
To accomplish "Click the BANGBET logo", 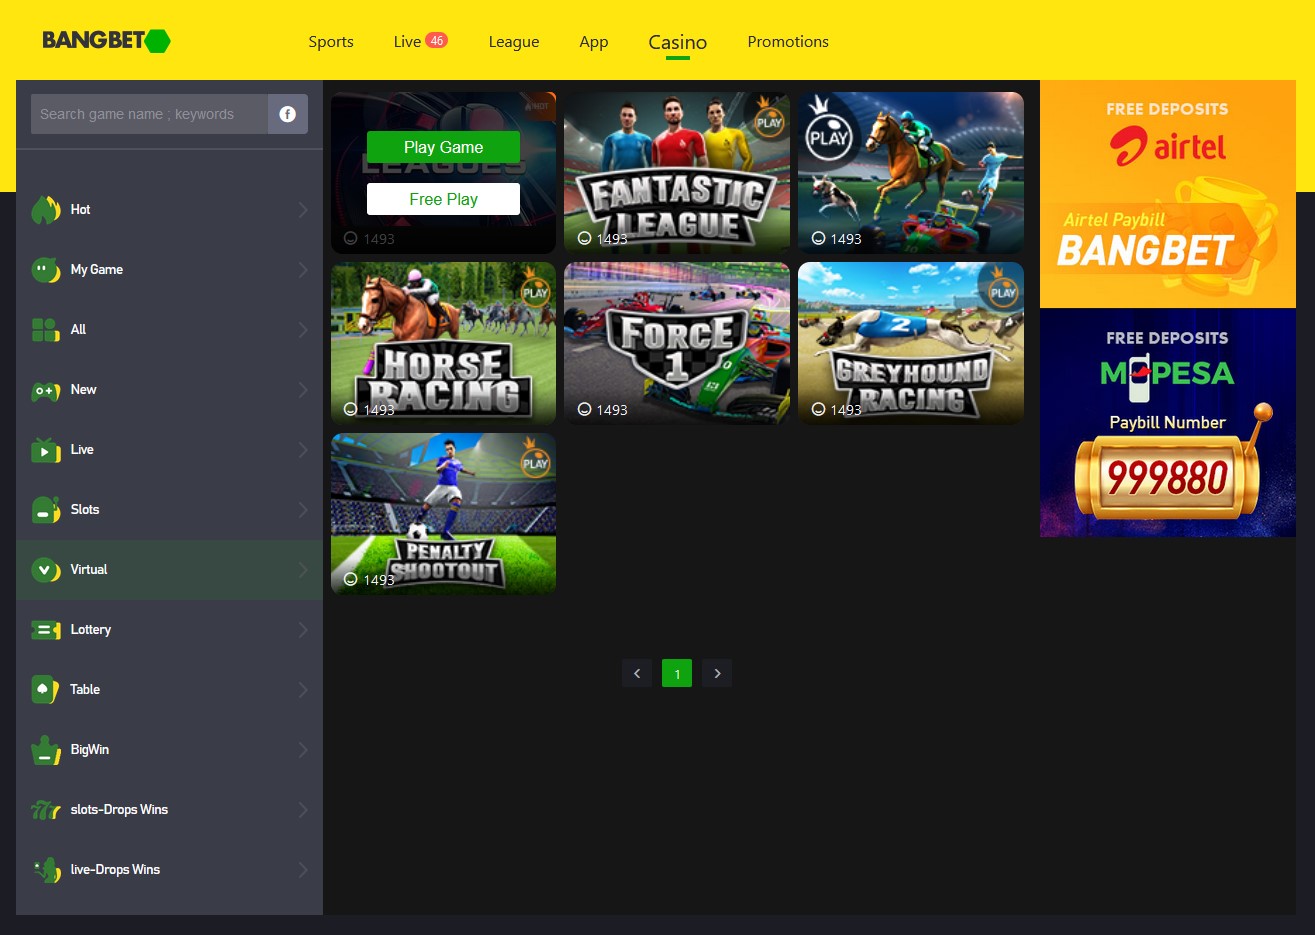I will (107, 41).
